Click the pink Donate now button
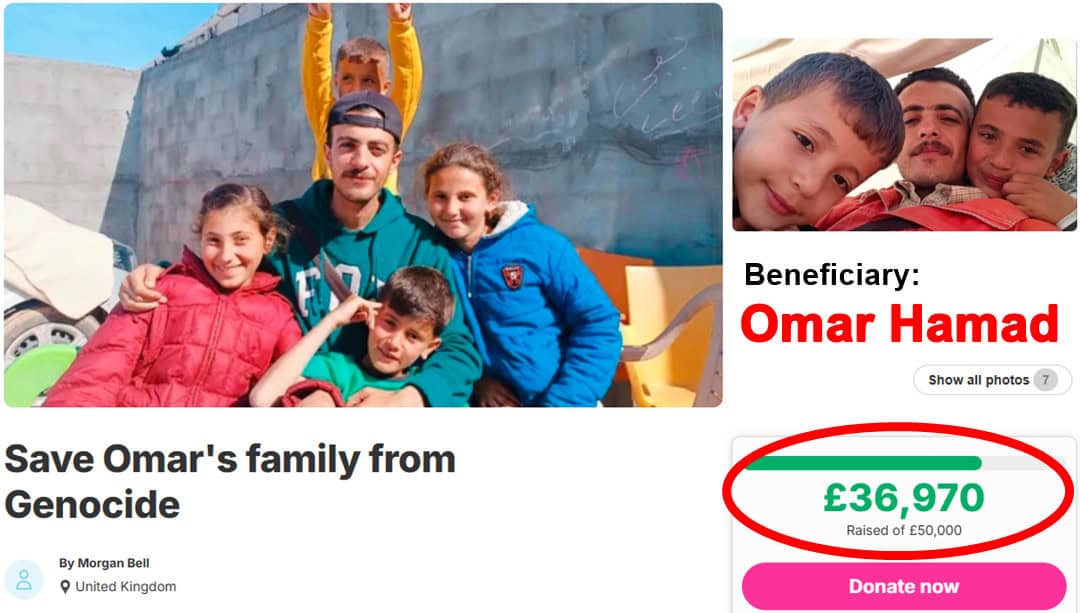This screenshot has height=613, width=1080. 904,586
